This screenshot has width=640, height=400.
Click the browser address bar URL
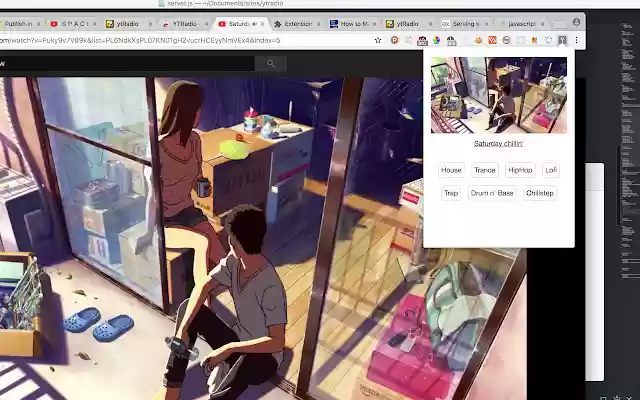tap(141, 40)
